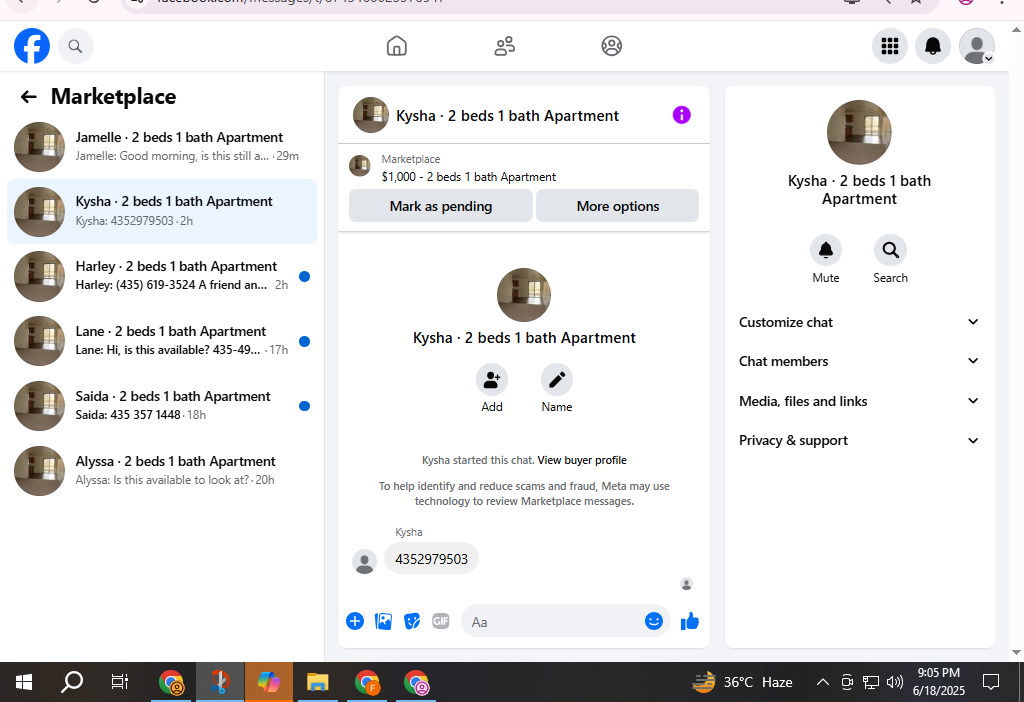Expand Privacy & support section
The height and width of the screenshot is (702, 1024).
[x=859, y=440]
